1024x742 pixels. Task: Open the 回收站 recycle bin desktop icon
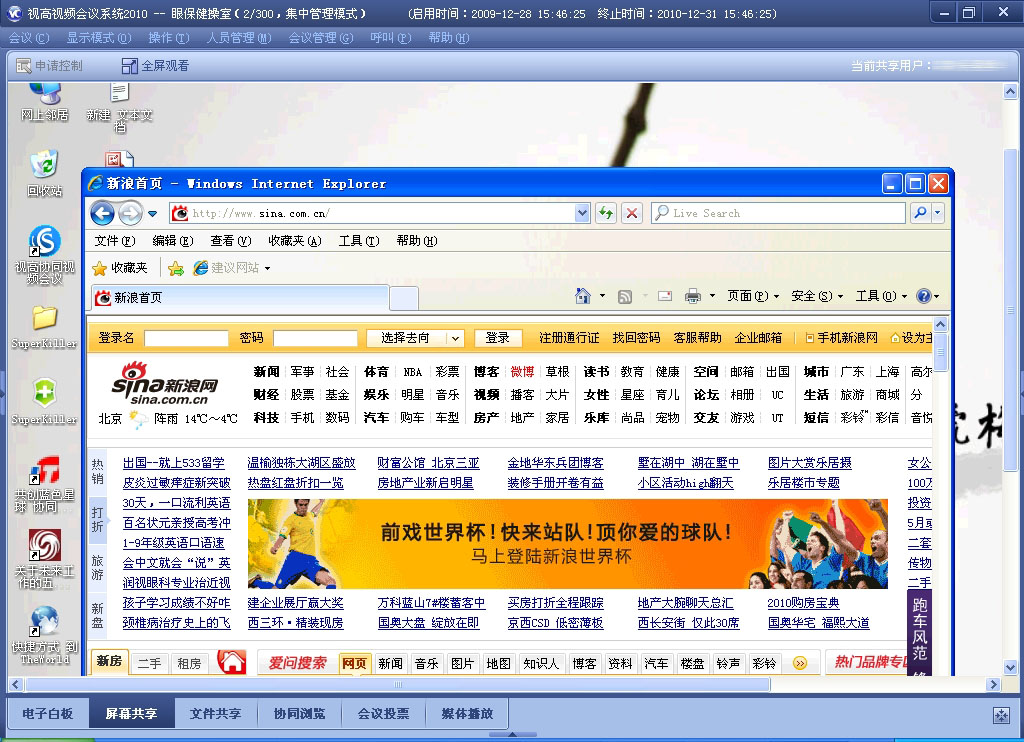pos(44,165)
